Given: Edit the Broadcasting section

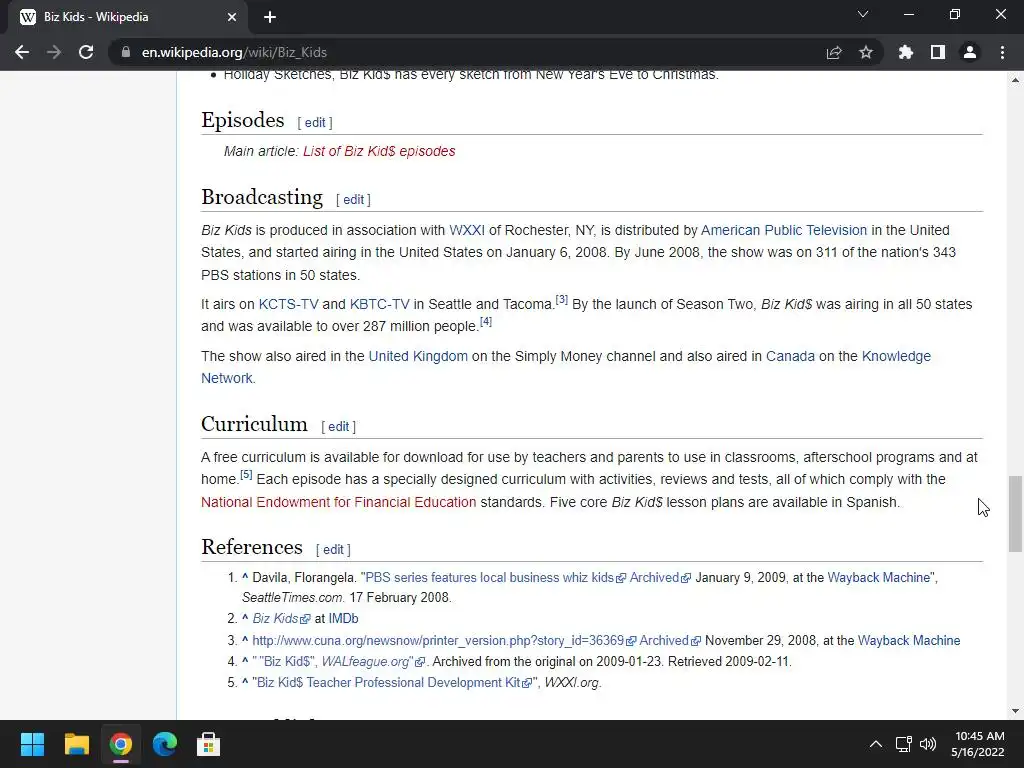Looking at the screenshot, I should pos(353,200).
